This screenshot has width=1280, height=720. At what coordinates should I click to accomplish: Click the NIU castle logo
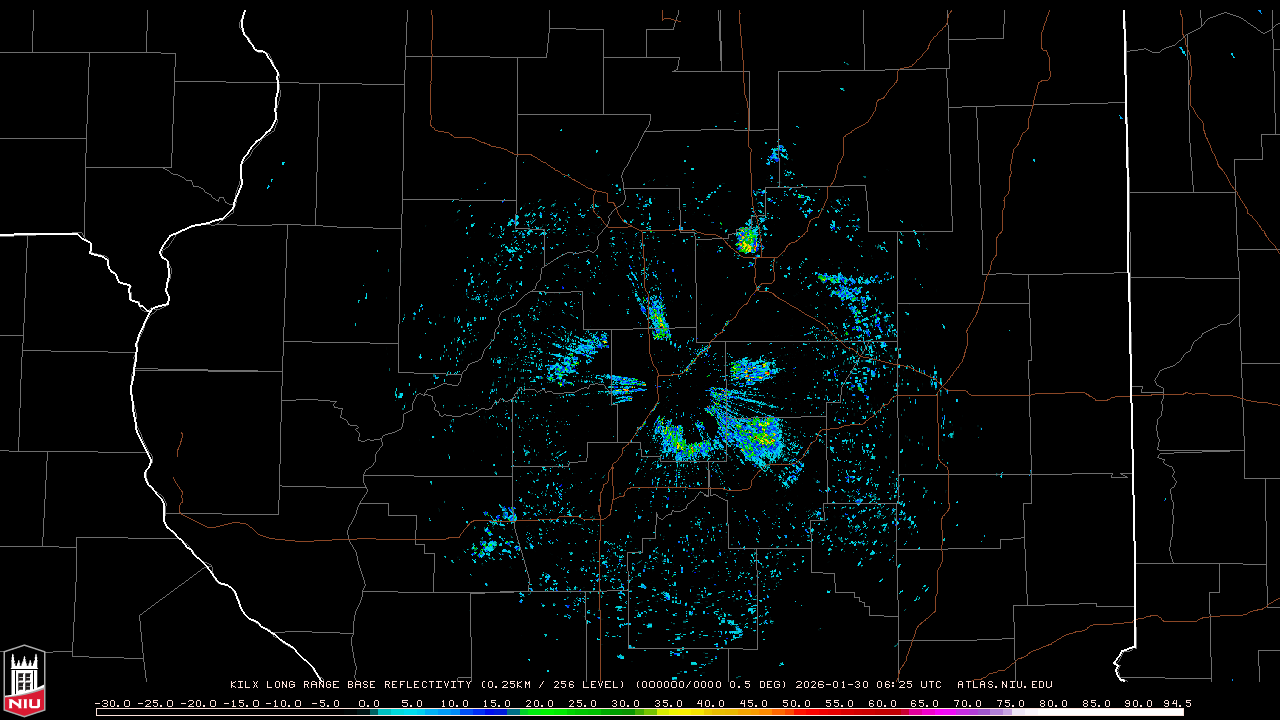(24, 681)
